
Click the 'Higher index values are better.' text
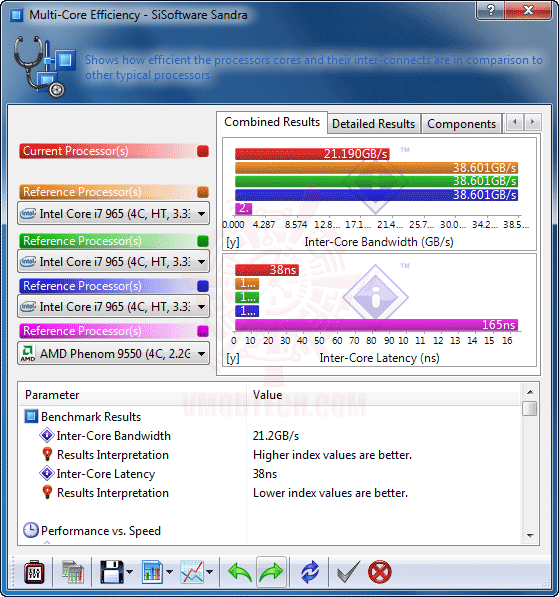click(332, 455)
